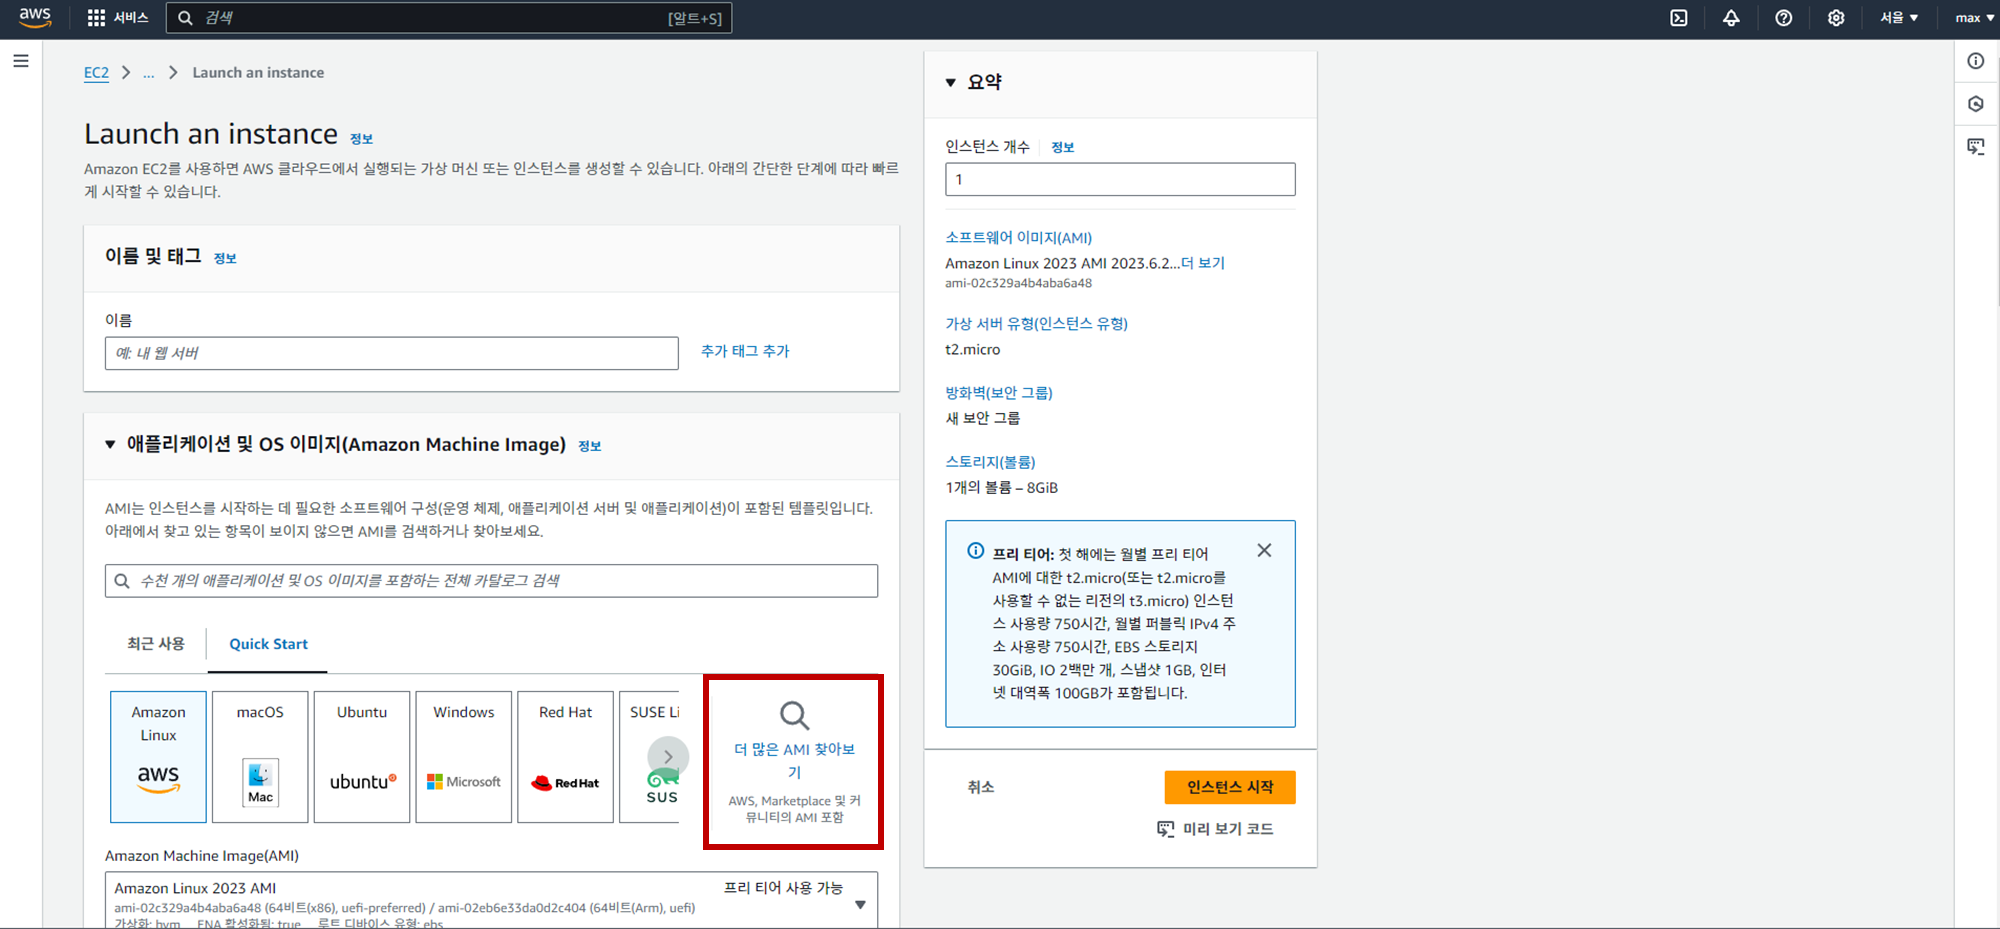
Task: Open the Software Image (AMI) summary link
Action: tap(1018, 238)
